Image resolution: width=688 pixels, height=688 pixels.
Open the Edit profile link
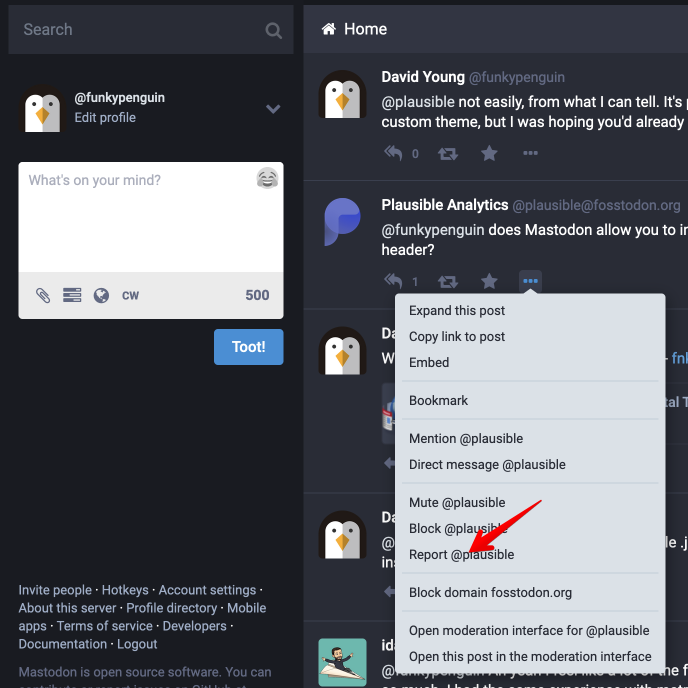pos(105,117)
